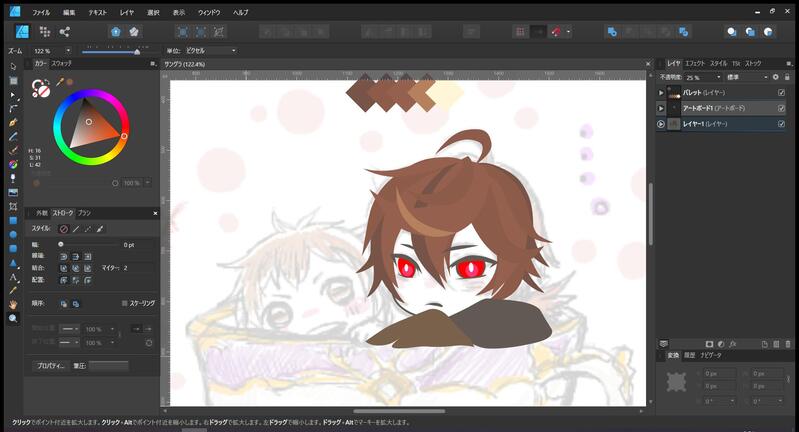The image size is (799, 432).
Task: Select the Fill gradient tool
Action: [13, 164]
